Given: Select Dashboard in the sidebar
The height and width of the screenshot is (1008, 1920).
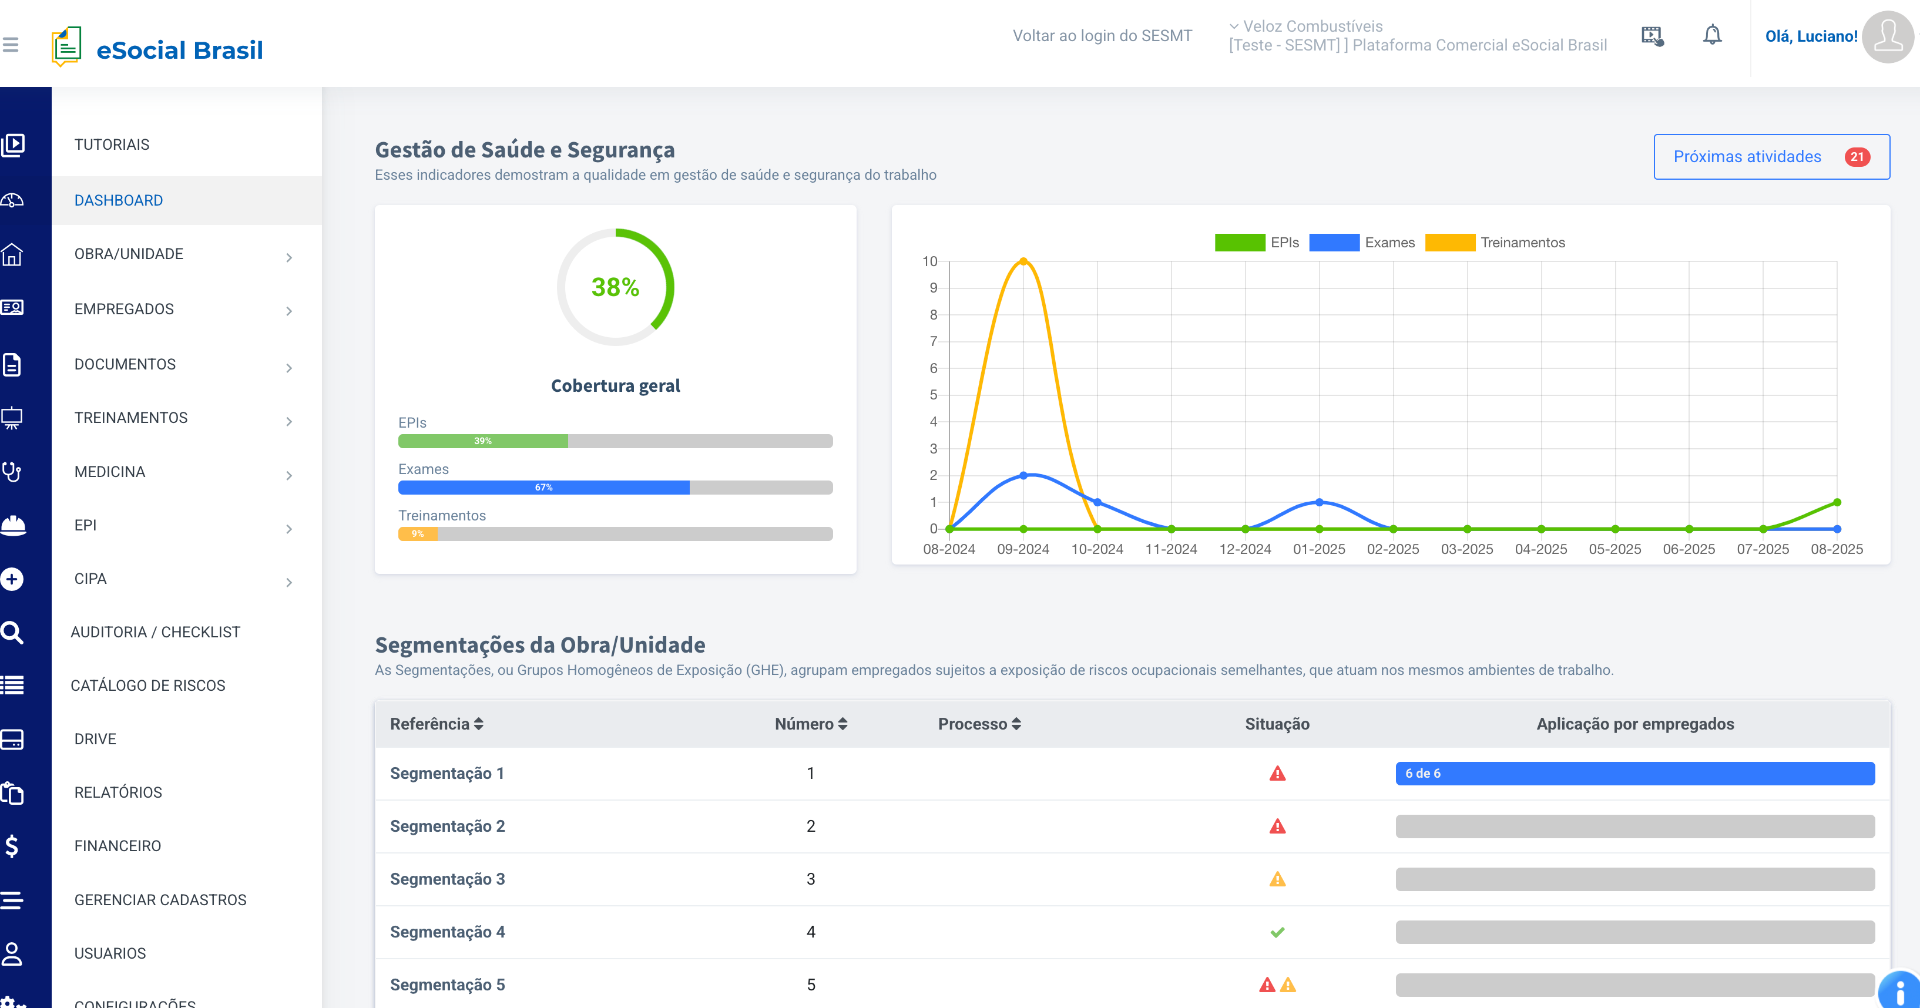Looking at the screenshot, I should click(x=118, y=200).
